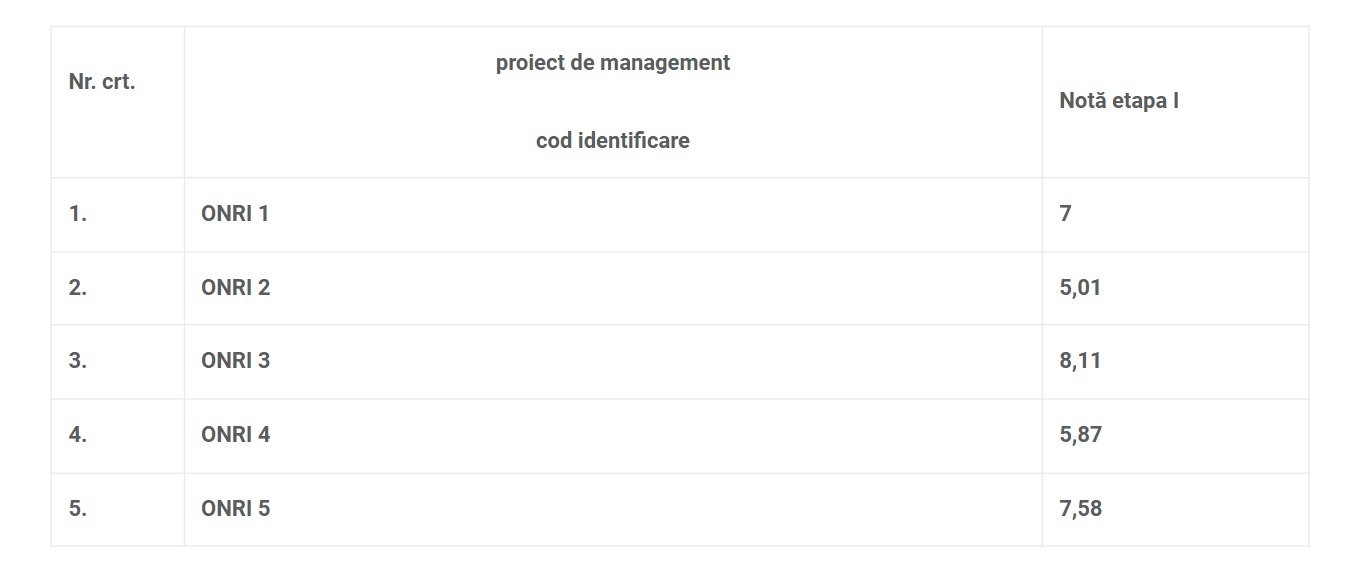
Task: Click the grade 5,01 cell
Action: pos(1080,288)
